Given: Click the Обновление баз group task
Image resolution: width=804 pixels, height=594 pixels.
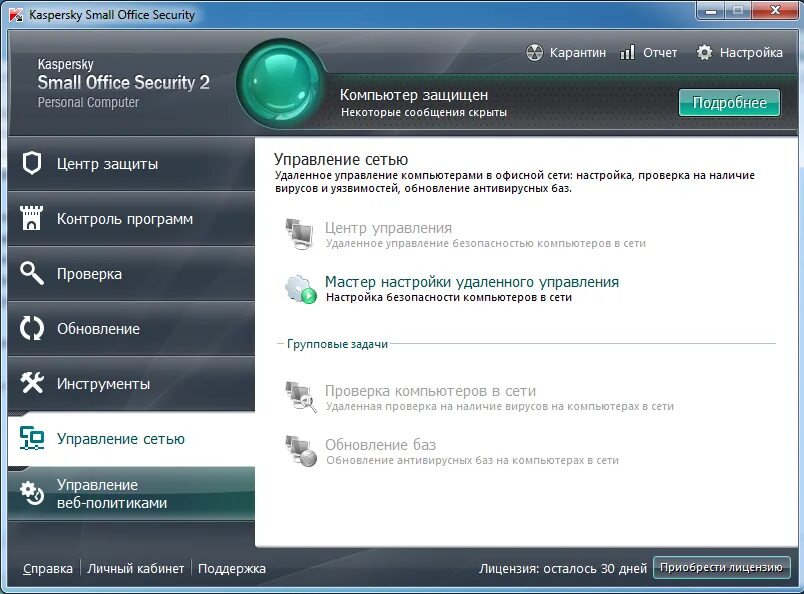Looking at the screenshot, I should pos(380,445).
